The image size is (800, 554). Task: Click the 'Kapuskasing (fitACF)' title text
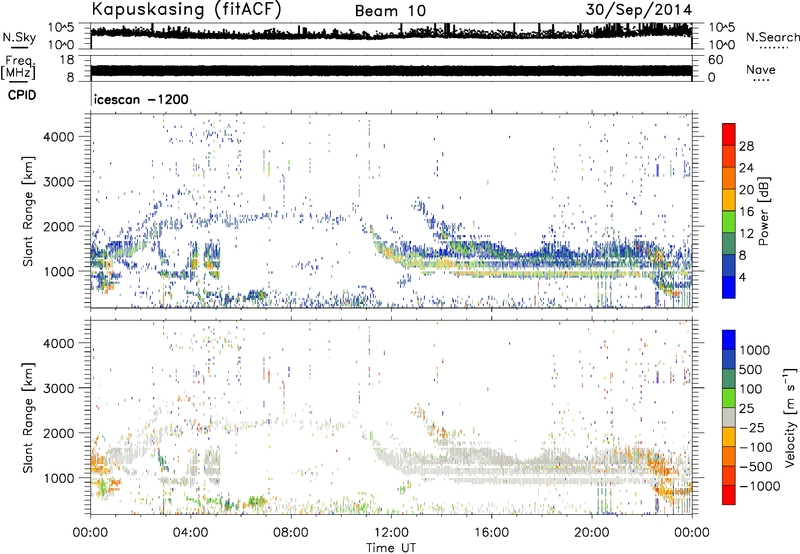pyautogui.click(x=186, y=9)
